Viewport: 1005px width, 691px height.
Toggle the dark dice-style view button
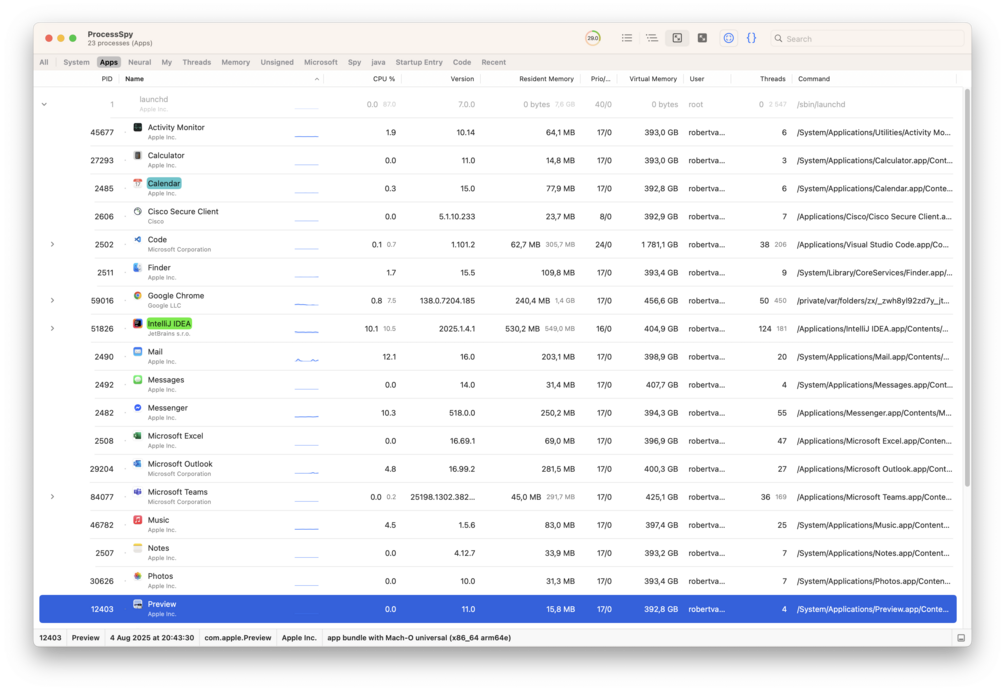702,38
